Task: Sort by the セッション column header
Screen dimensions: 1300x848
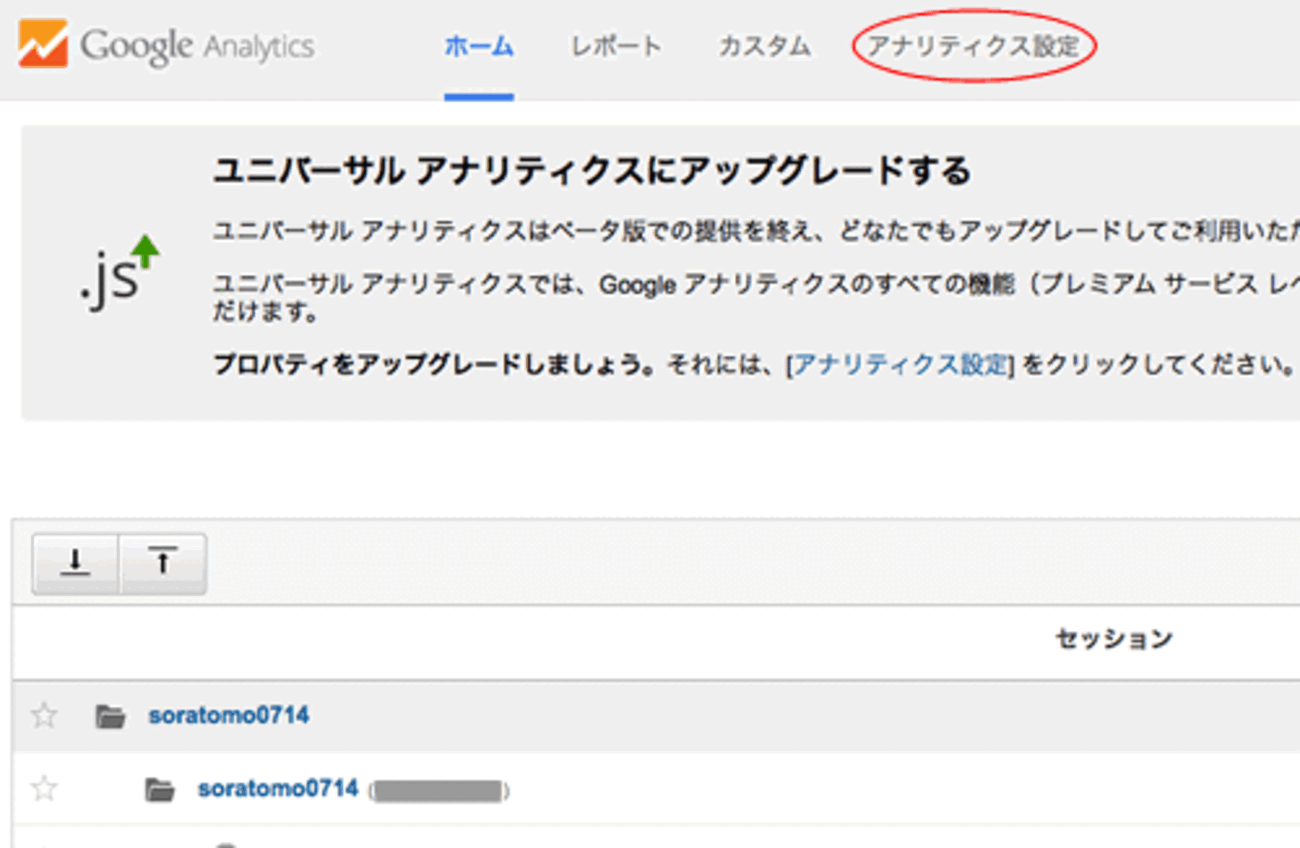Action: coord(1113,638)
